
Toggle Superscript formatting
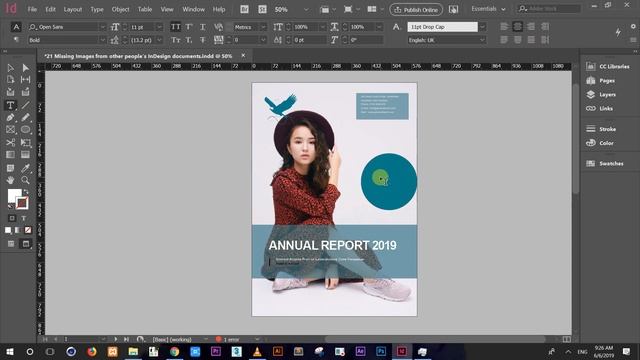pos(189,27)
